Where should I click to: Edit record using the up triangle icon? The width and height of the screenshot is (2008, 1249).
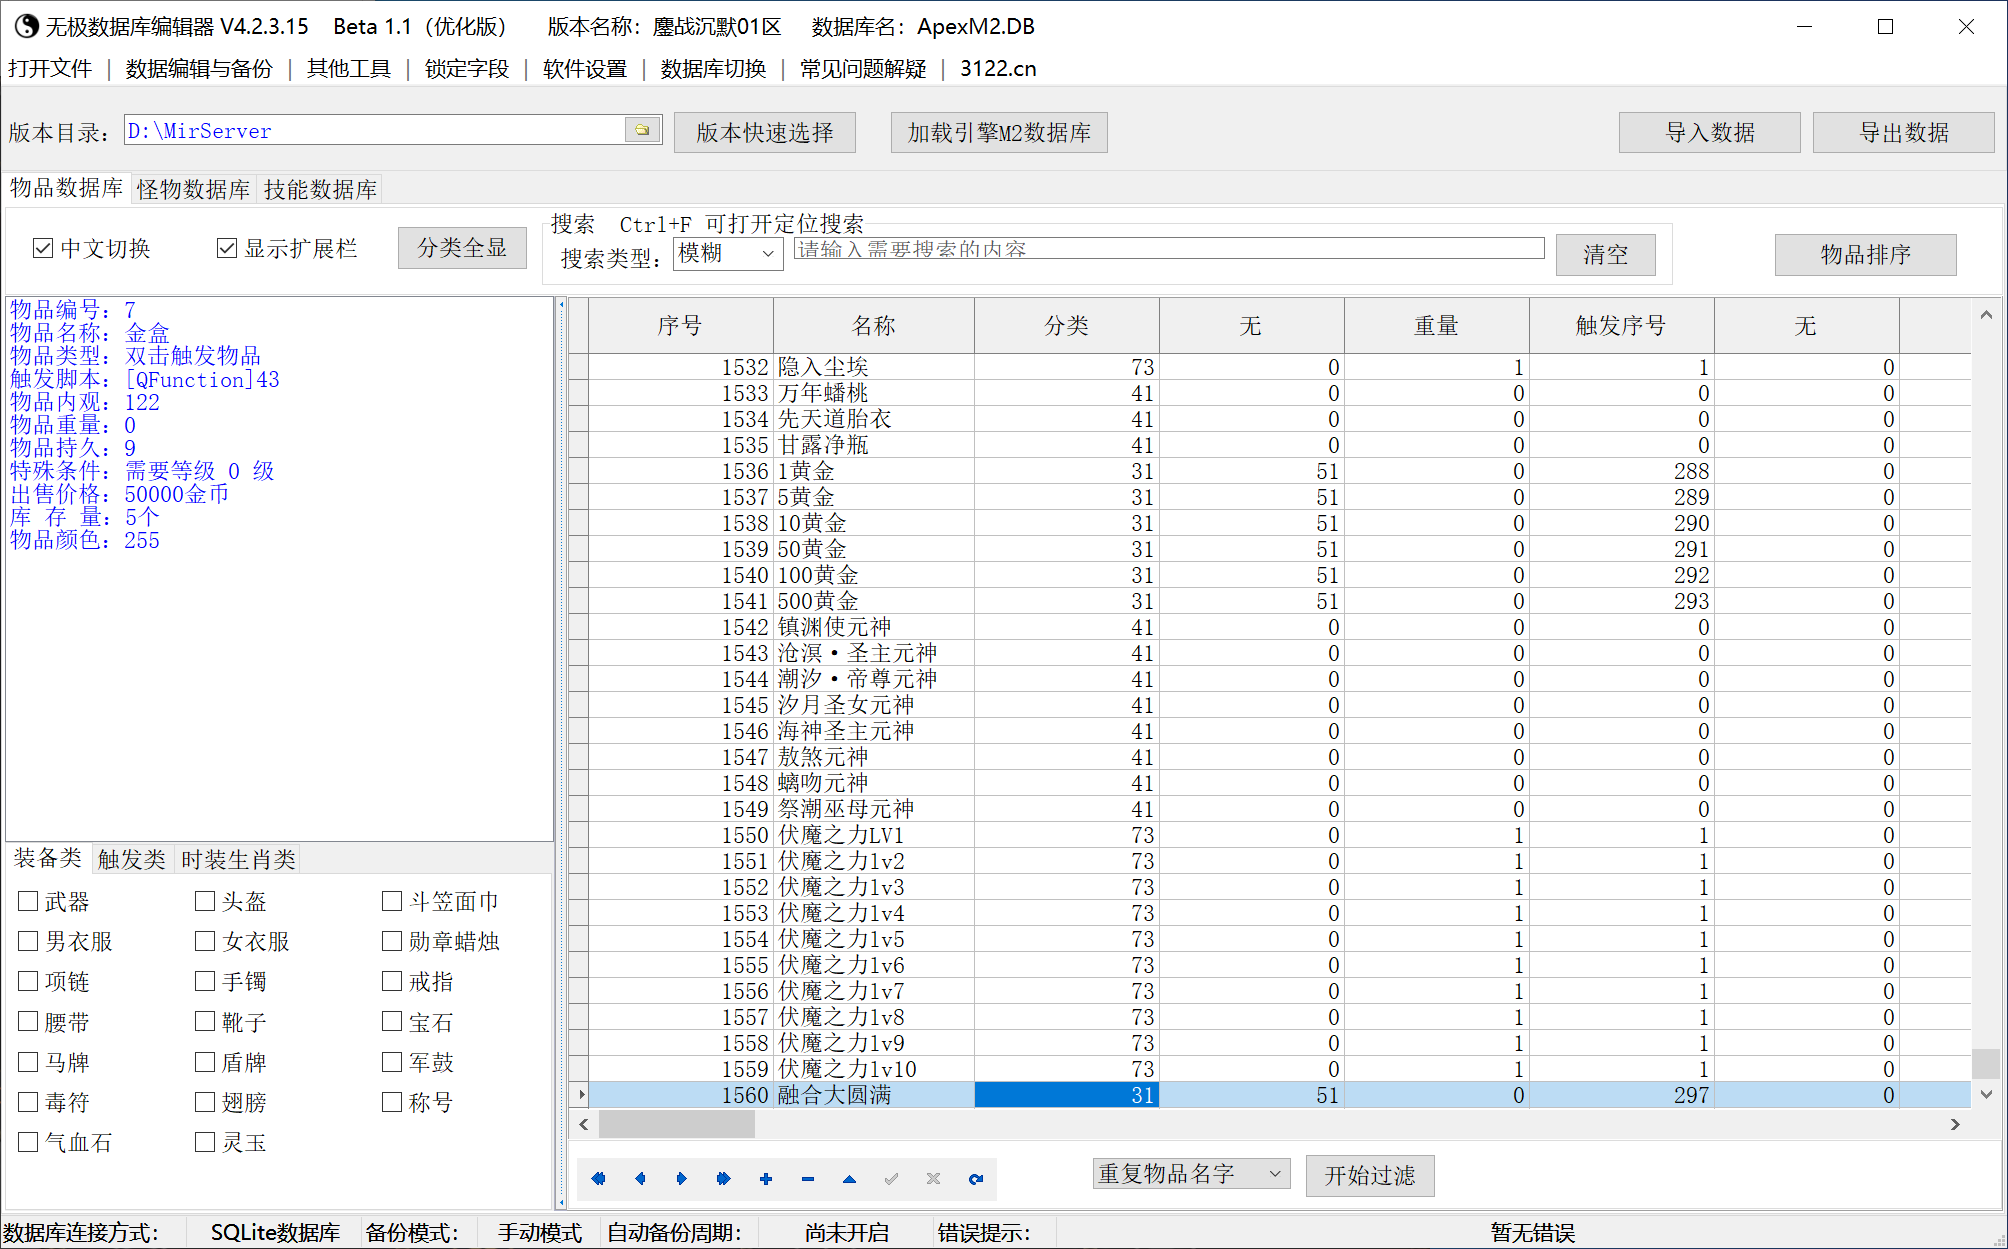click(849, 1179)
